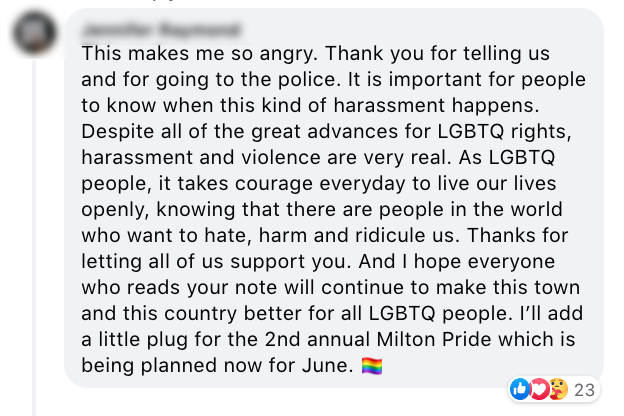Click the red heart Love reaction icon
This screenshot has width=624, height=416.
coord(539,389)
